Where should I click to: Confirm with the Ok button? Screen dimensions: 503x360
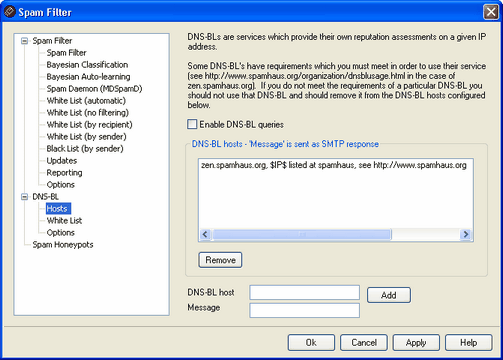coord(311,343)
